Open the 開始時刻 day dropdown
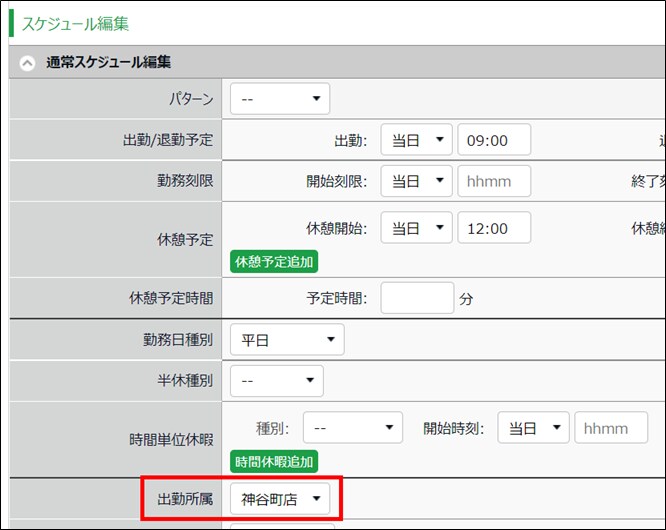666x530 pixels. 532,428
